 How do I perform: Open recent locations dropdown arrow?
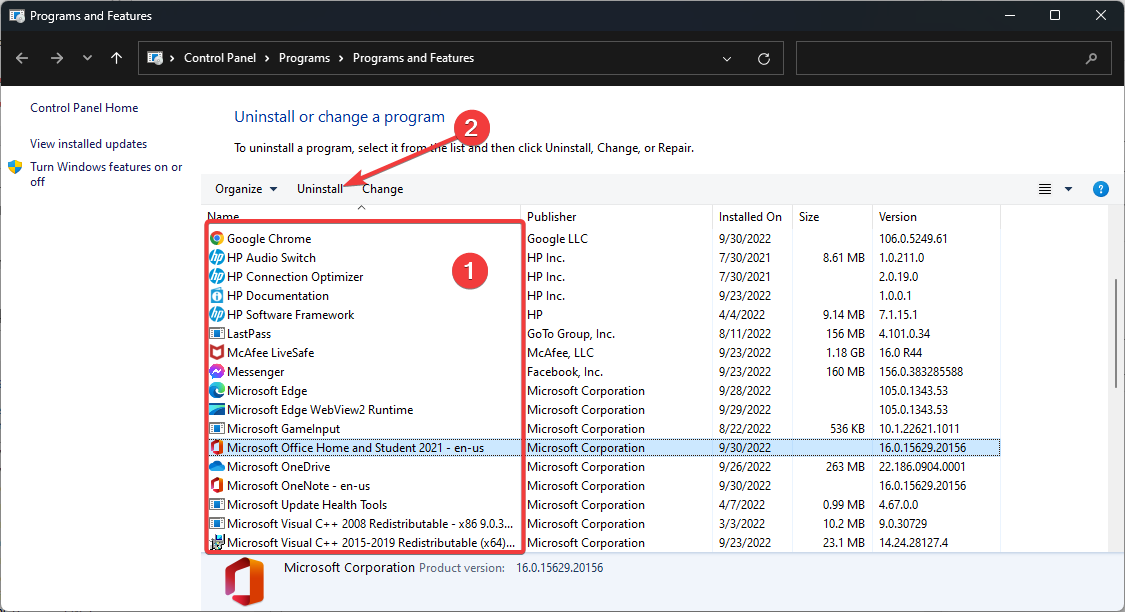[87, 58]
